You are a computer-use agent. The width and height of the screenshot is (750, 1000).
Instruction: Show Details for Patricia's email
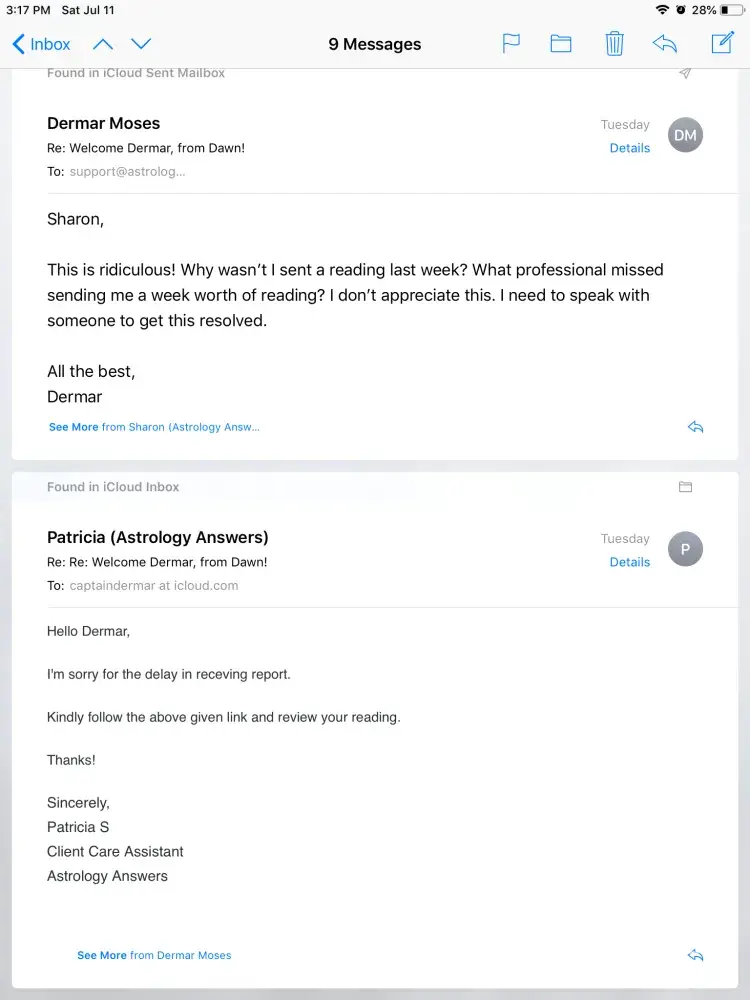click(x=630, y=562)
